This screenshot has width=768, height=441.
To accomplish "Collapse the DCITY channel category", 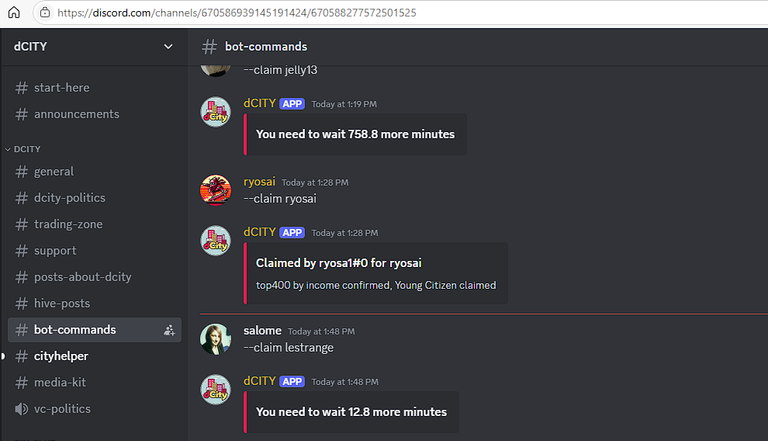I will (23, 149).
